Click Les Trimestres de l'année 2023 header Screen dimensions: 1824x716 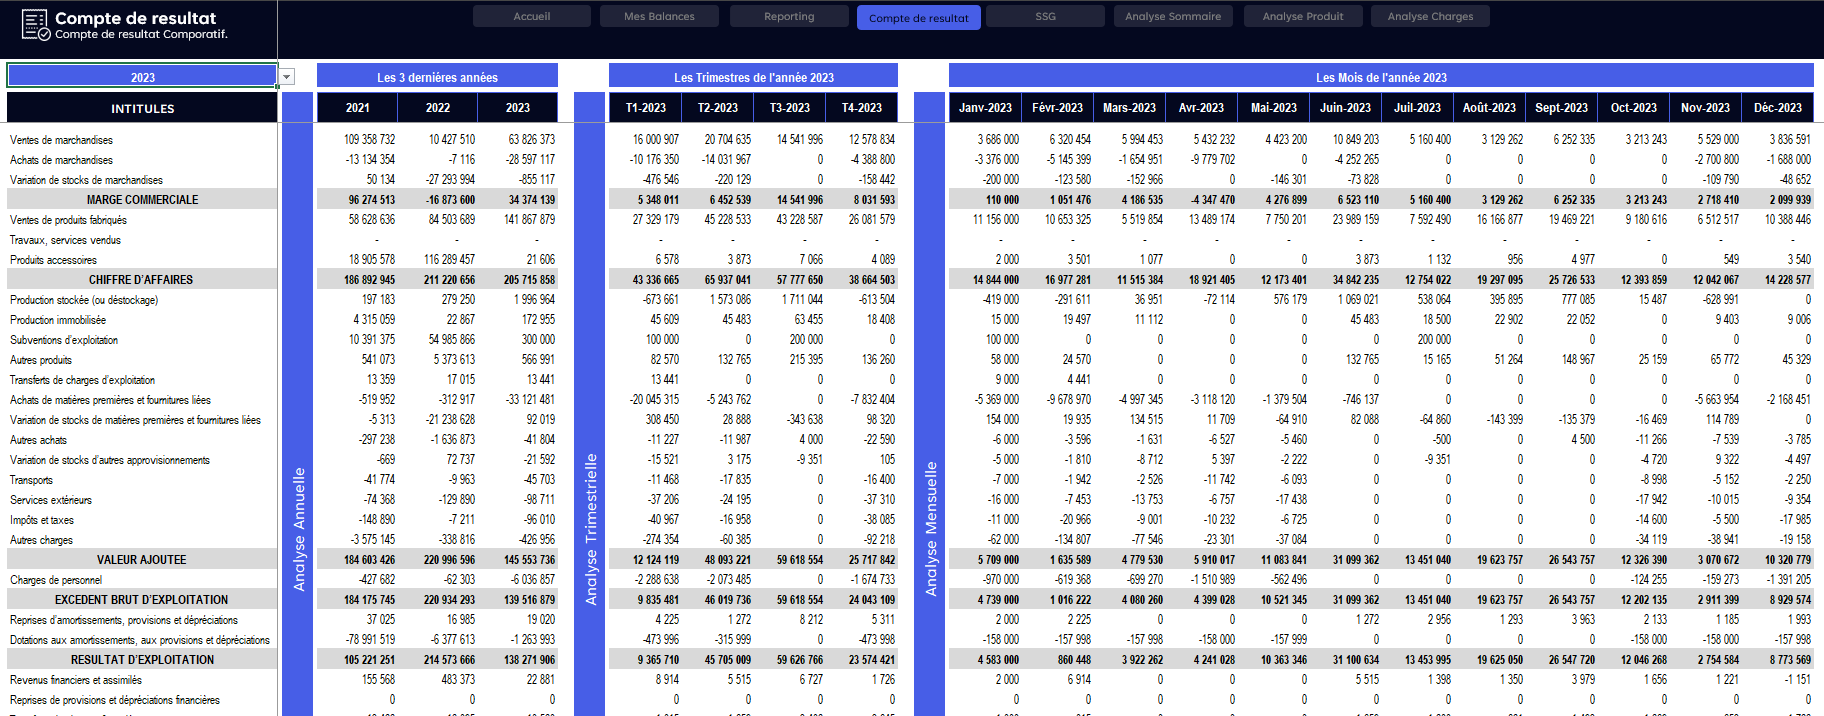[x=753, y=76]
